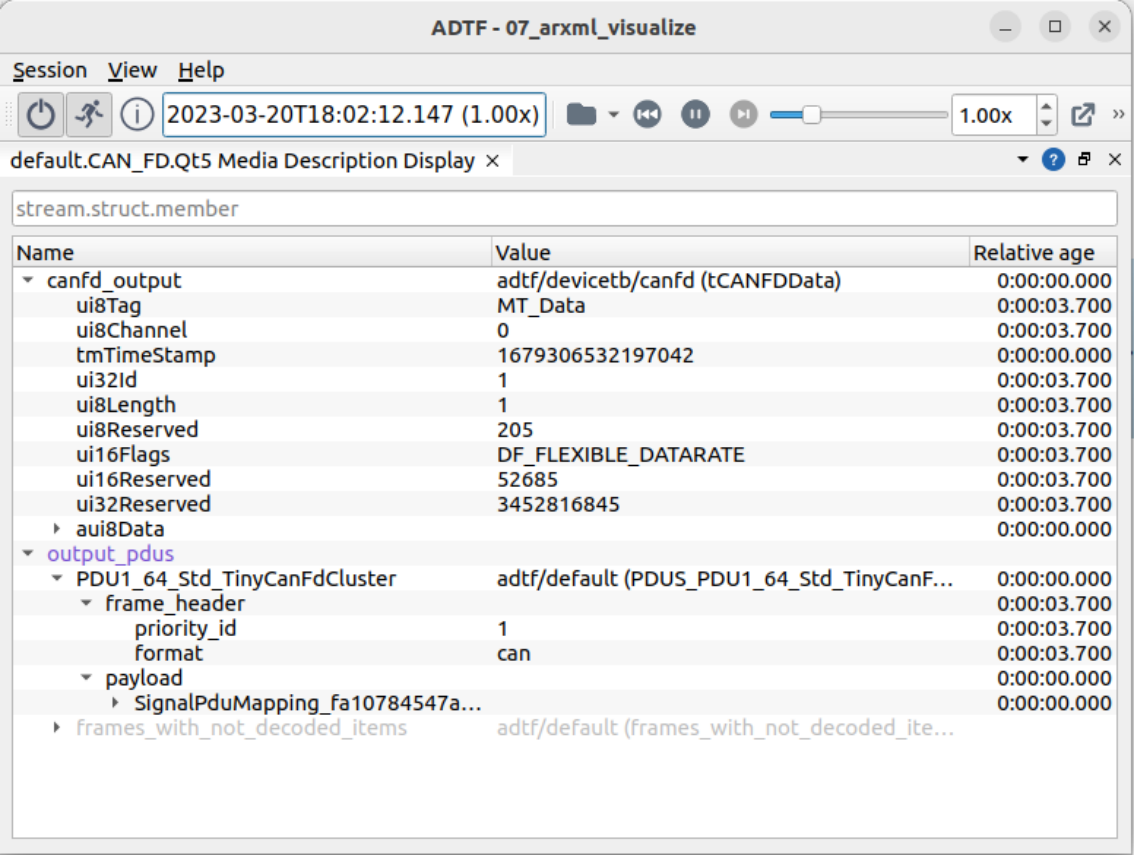This screenshot has height=855, width=1134.
Task: Open the dropdown arrow beside the folder icon
Action: (x=614, y=115)
